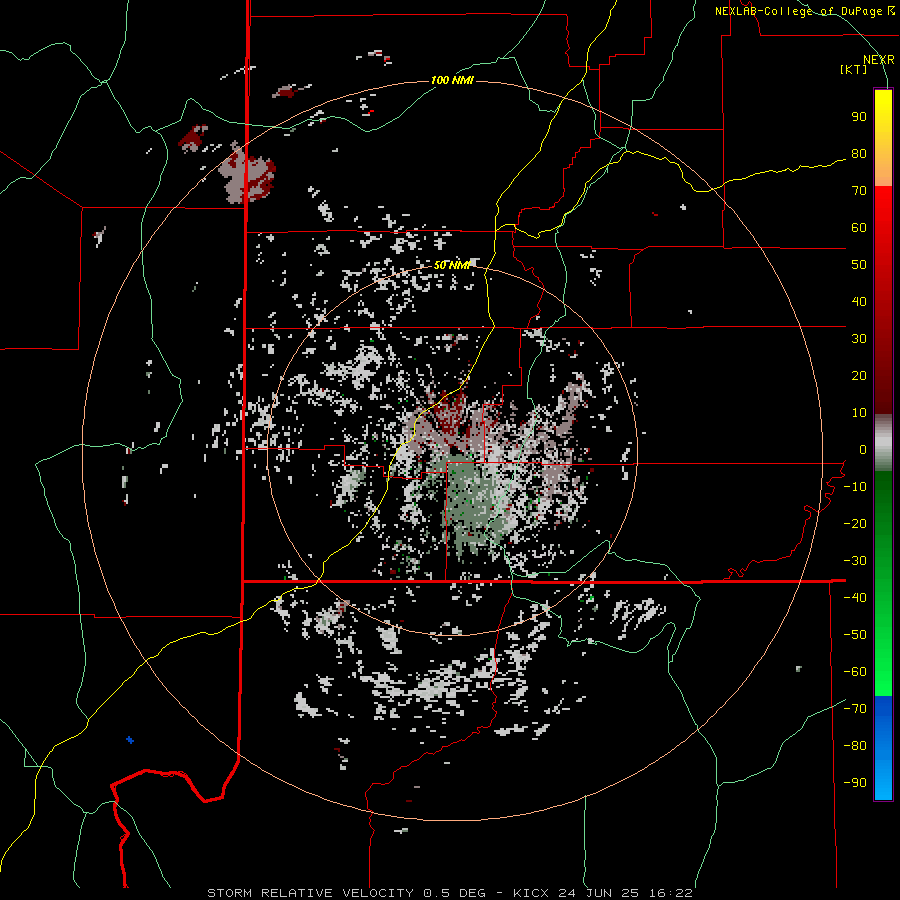Click the positive 90 colorbar value
Viewport: 900px width, 900px height.
click(859, 117)
